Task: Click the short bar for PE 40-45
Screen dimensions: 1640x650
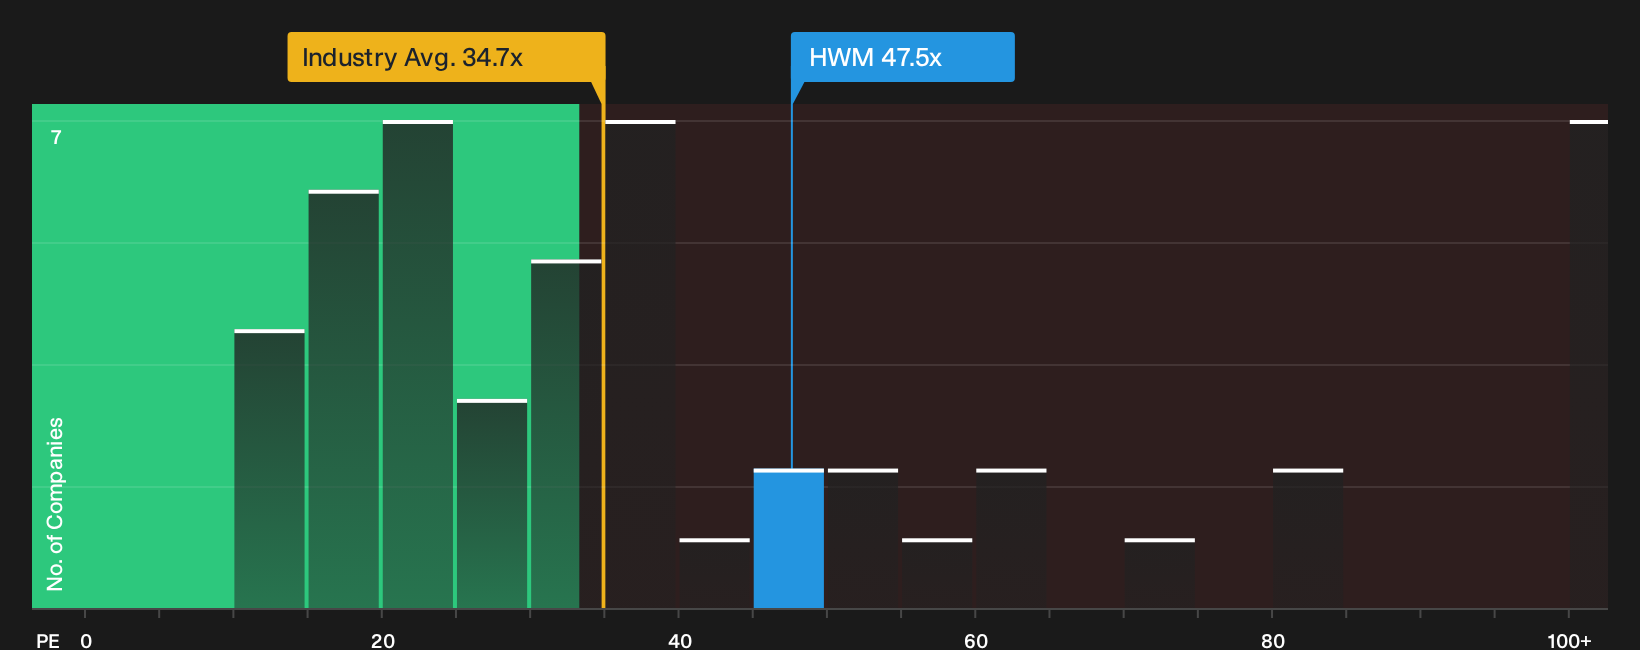Action: (715, 574)
